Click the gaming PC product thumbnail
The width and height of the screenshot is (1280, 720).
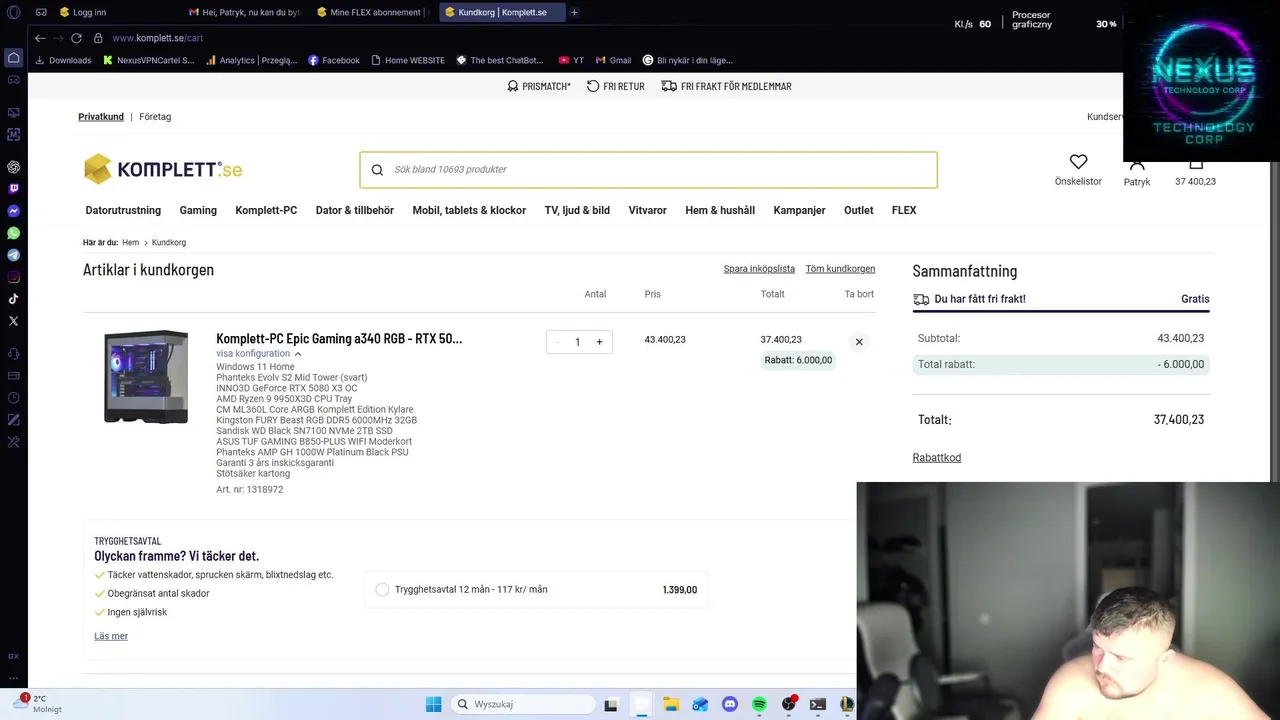coord(145,377)
